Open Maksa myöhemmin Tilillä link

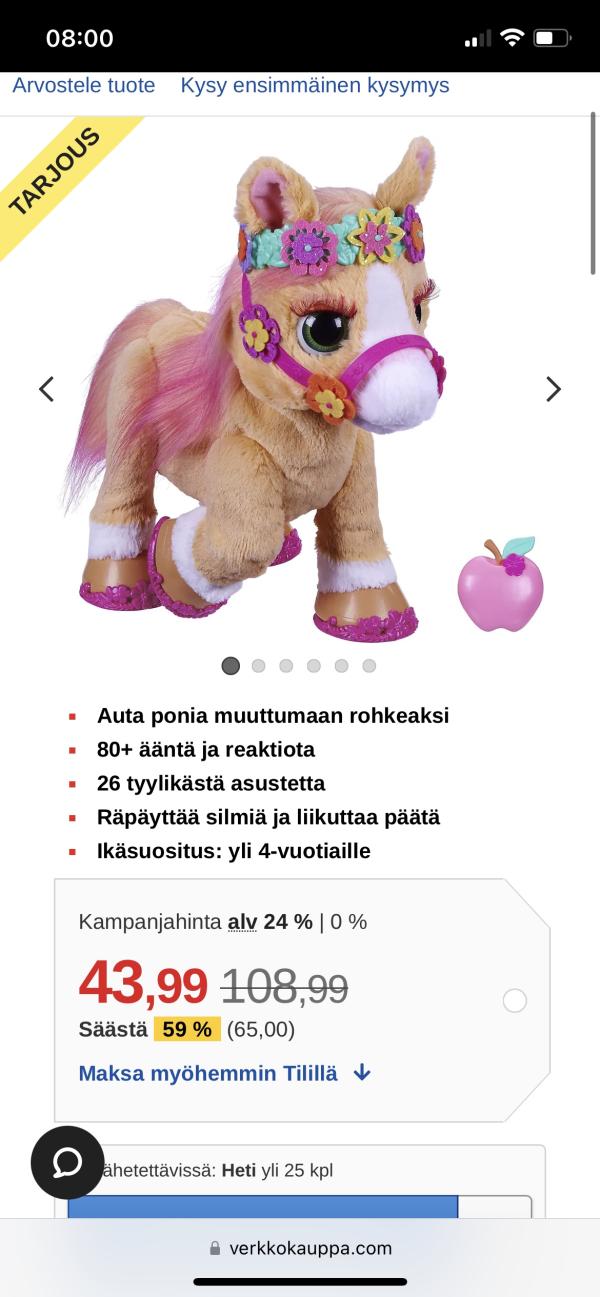tap(208, 1073)
